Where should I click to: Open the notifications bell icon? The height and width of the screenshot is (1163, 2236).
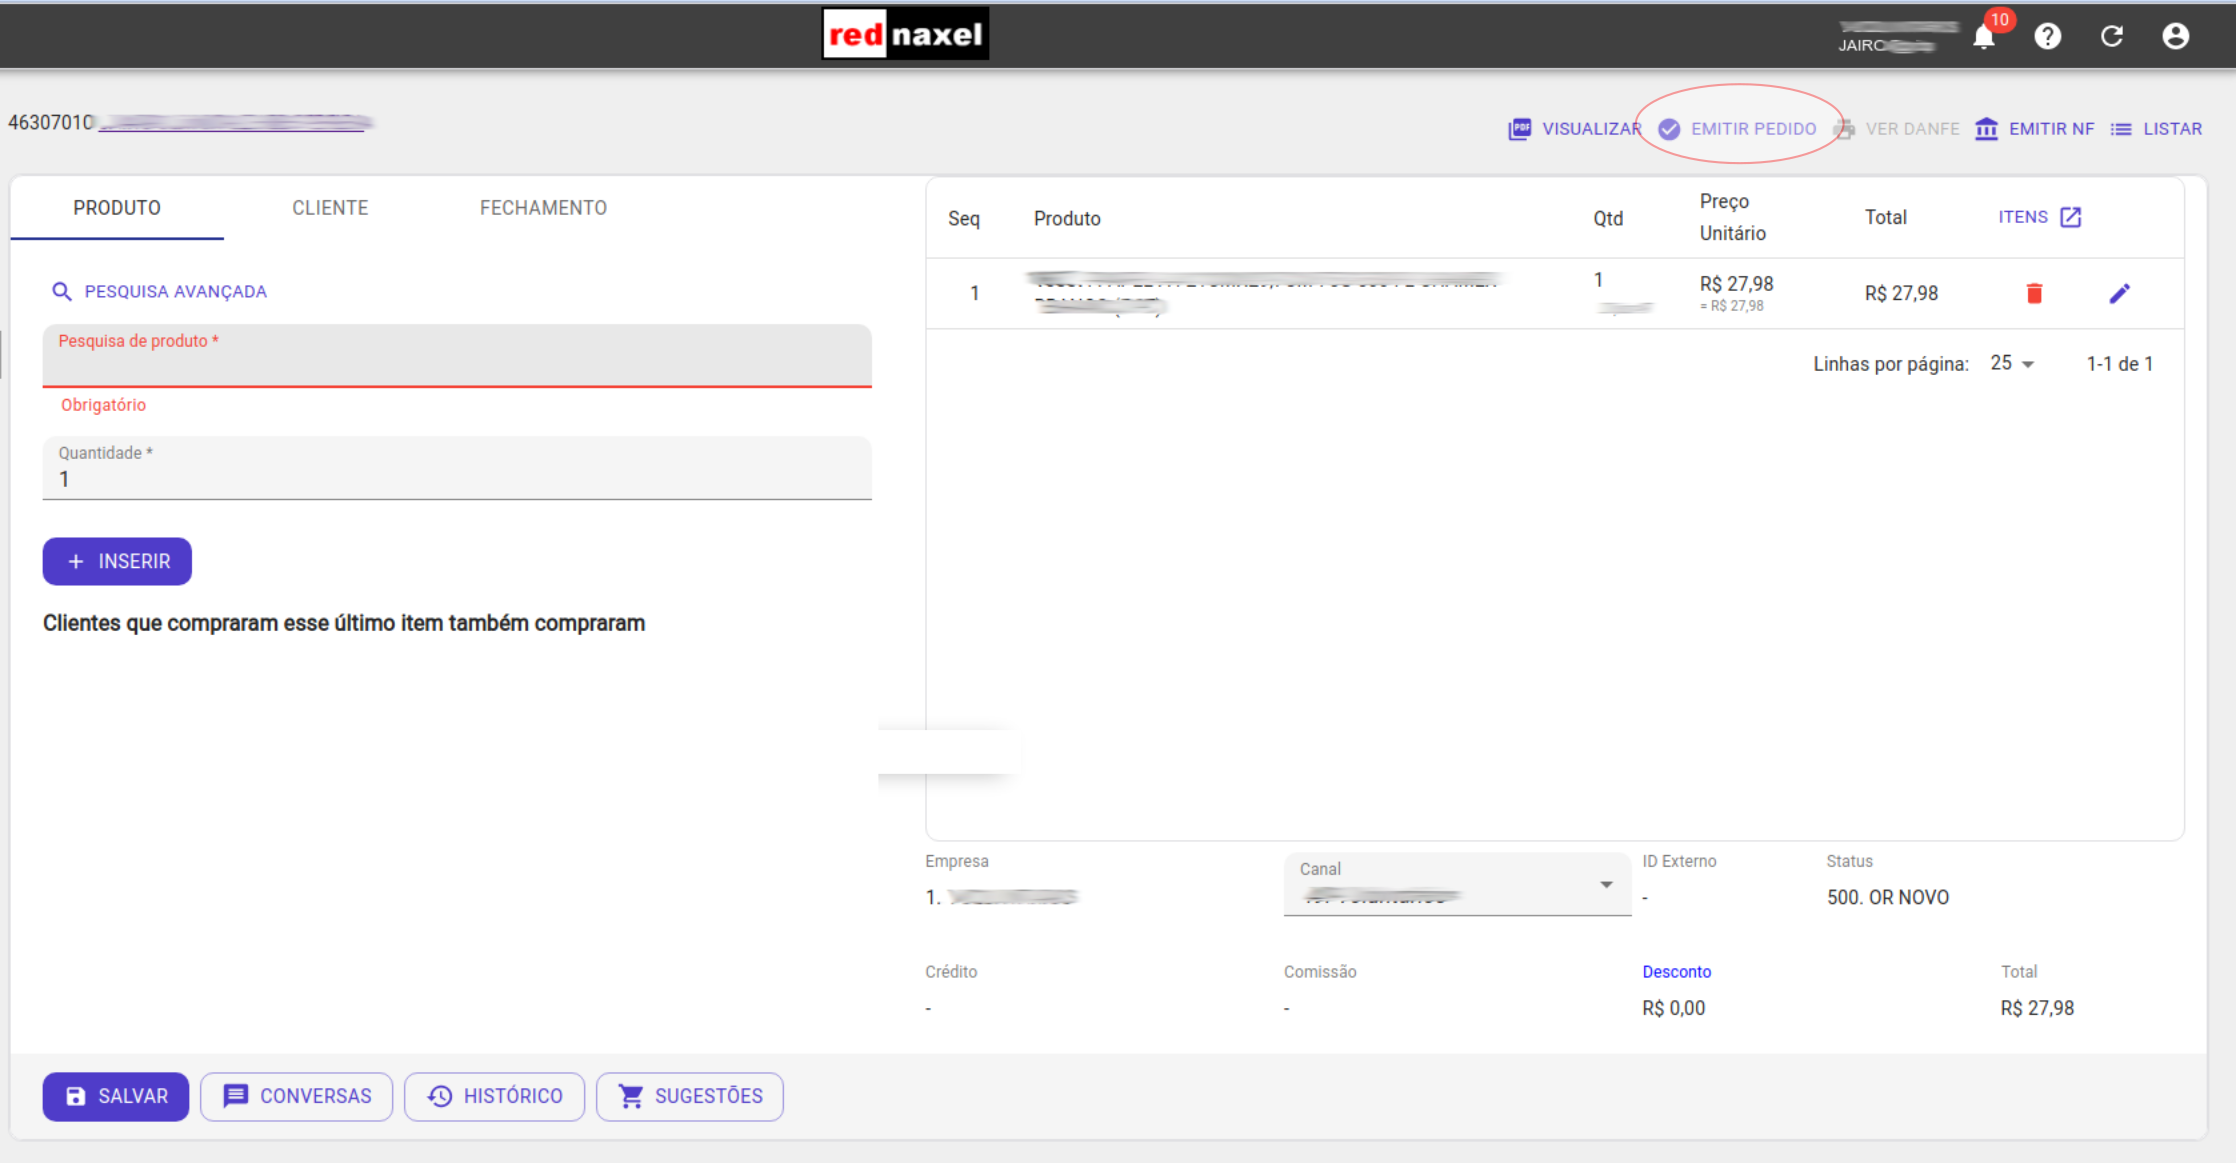point(1984,37)
